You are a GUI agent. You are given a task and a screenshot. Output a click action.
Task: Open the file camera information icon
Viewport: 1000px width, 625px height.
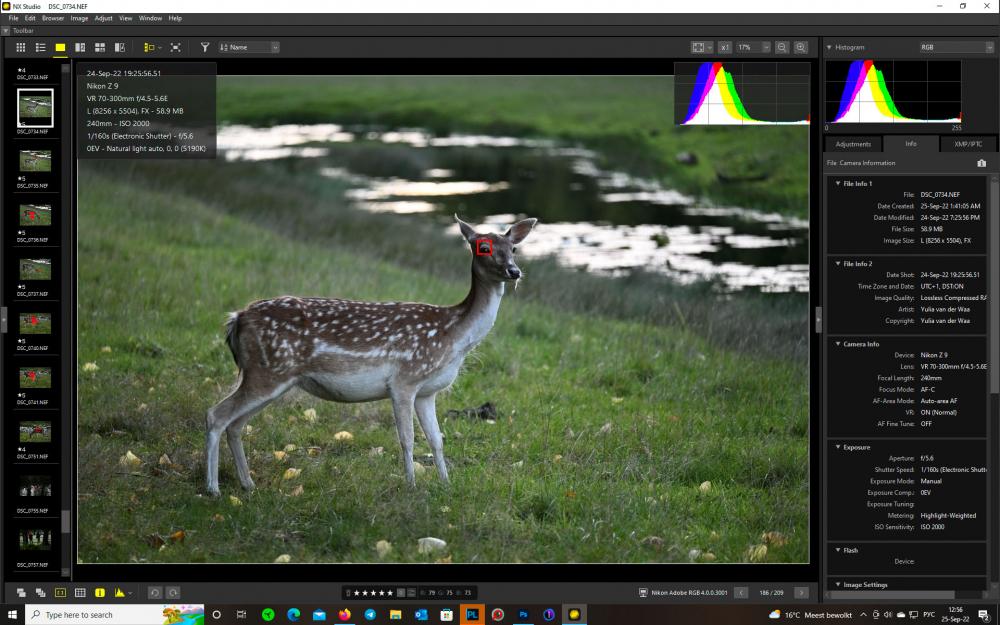(982, 163)
